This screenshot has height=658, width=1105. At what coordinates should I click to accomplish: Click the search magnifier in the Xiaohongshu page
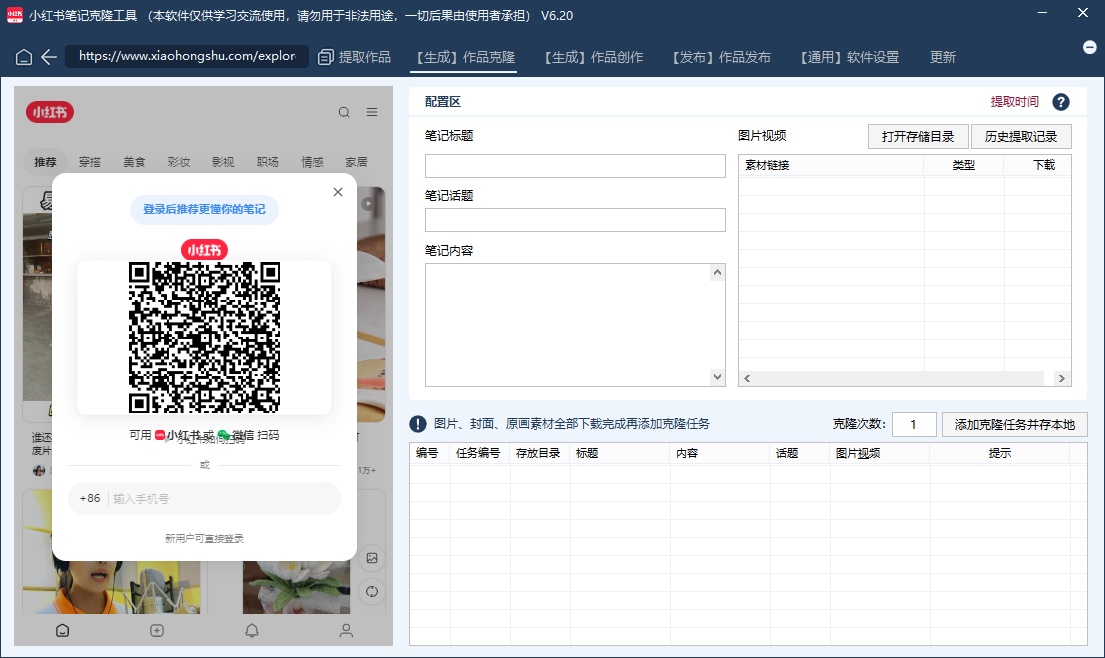click(x=344, y=112)
